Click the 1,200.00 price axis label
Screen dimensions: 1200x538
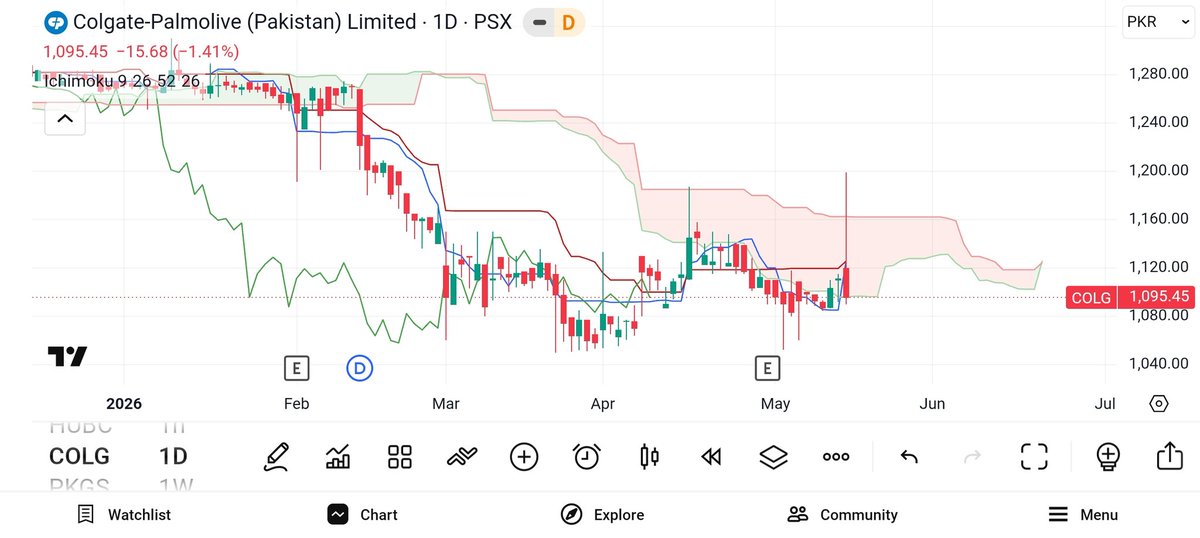point(1159,170)
